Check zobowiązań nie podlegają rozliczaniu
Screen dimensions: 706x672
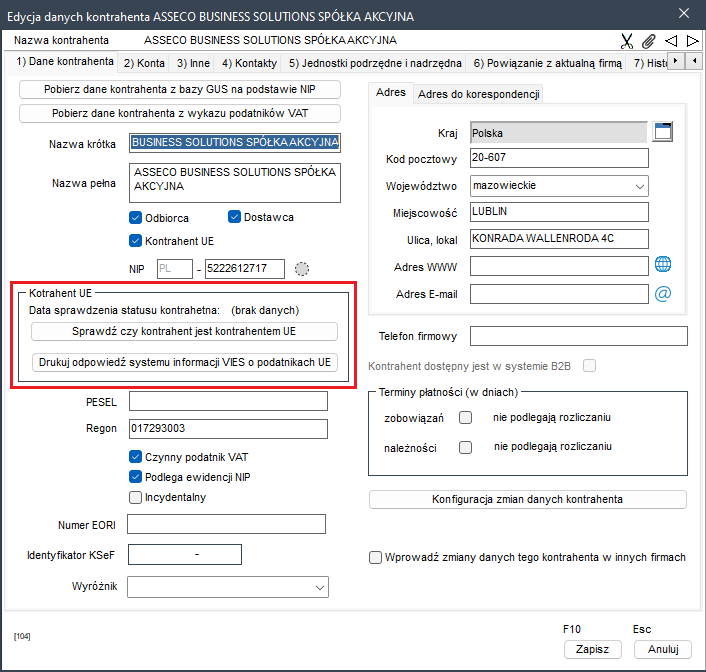tap(466, 418)
